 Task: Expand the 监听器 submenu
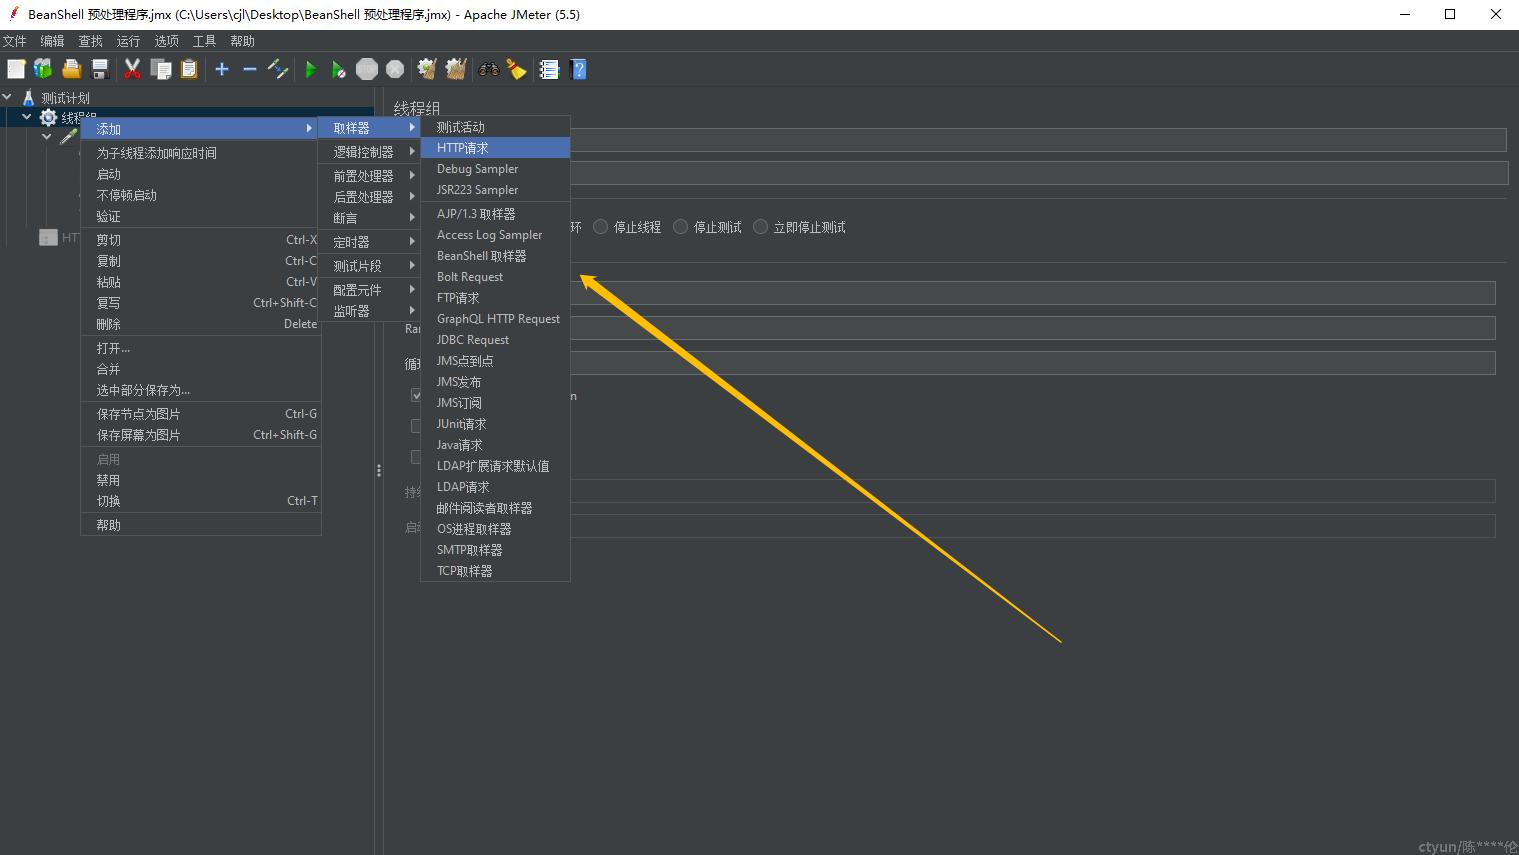tap(369, 311)
